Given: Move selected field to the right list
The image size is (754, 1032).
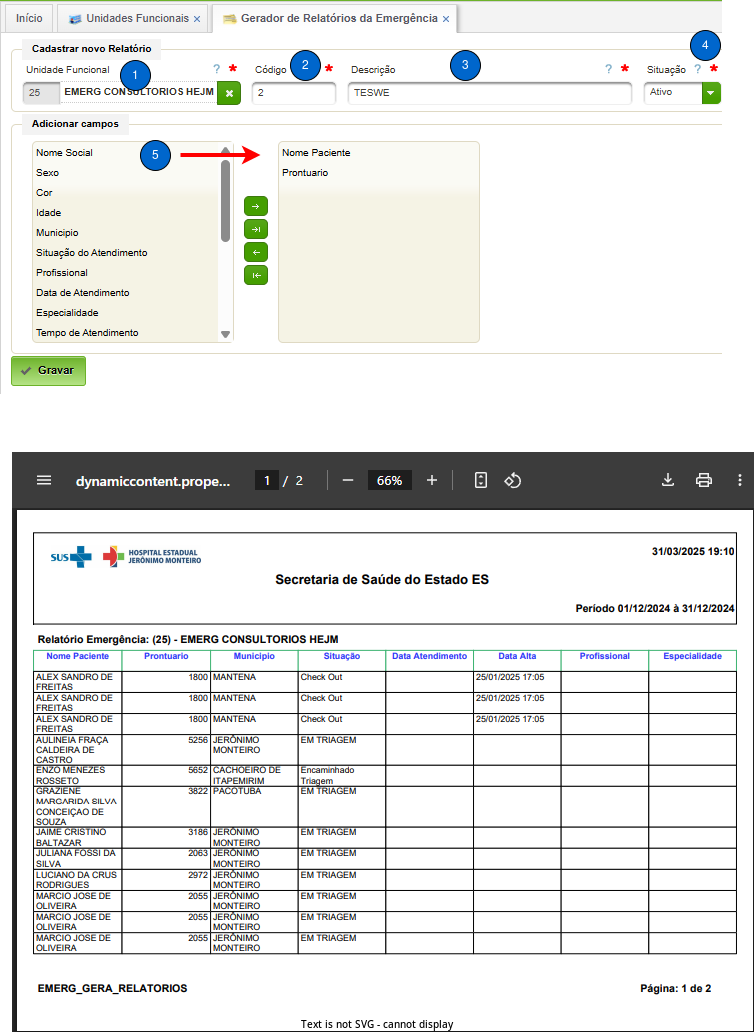Looking at the screenshot, I should (256, 206).
